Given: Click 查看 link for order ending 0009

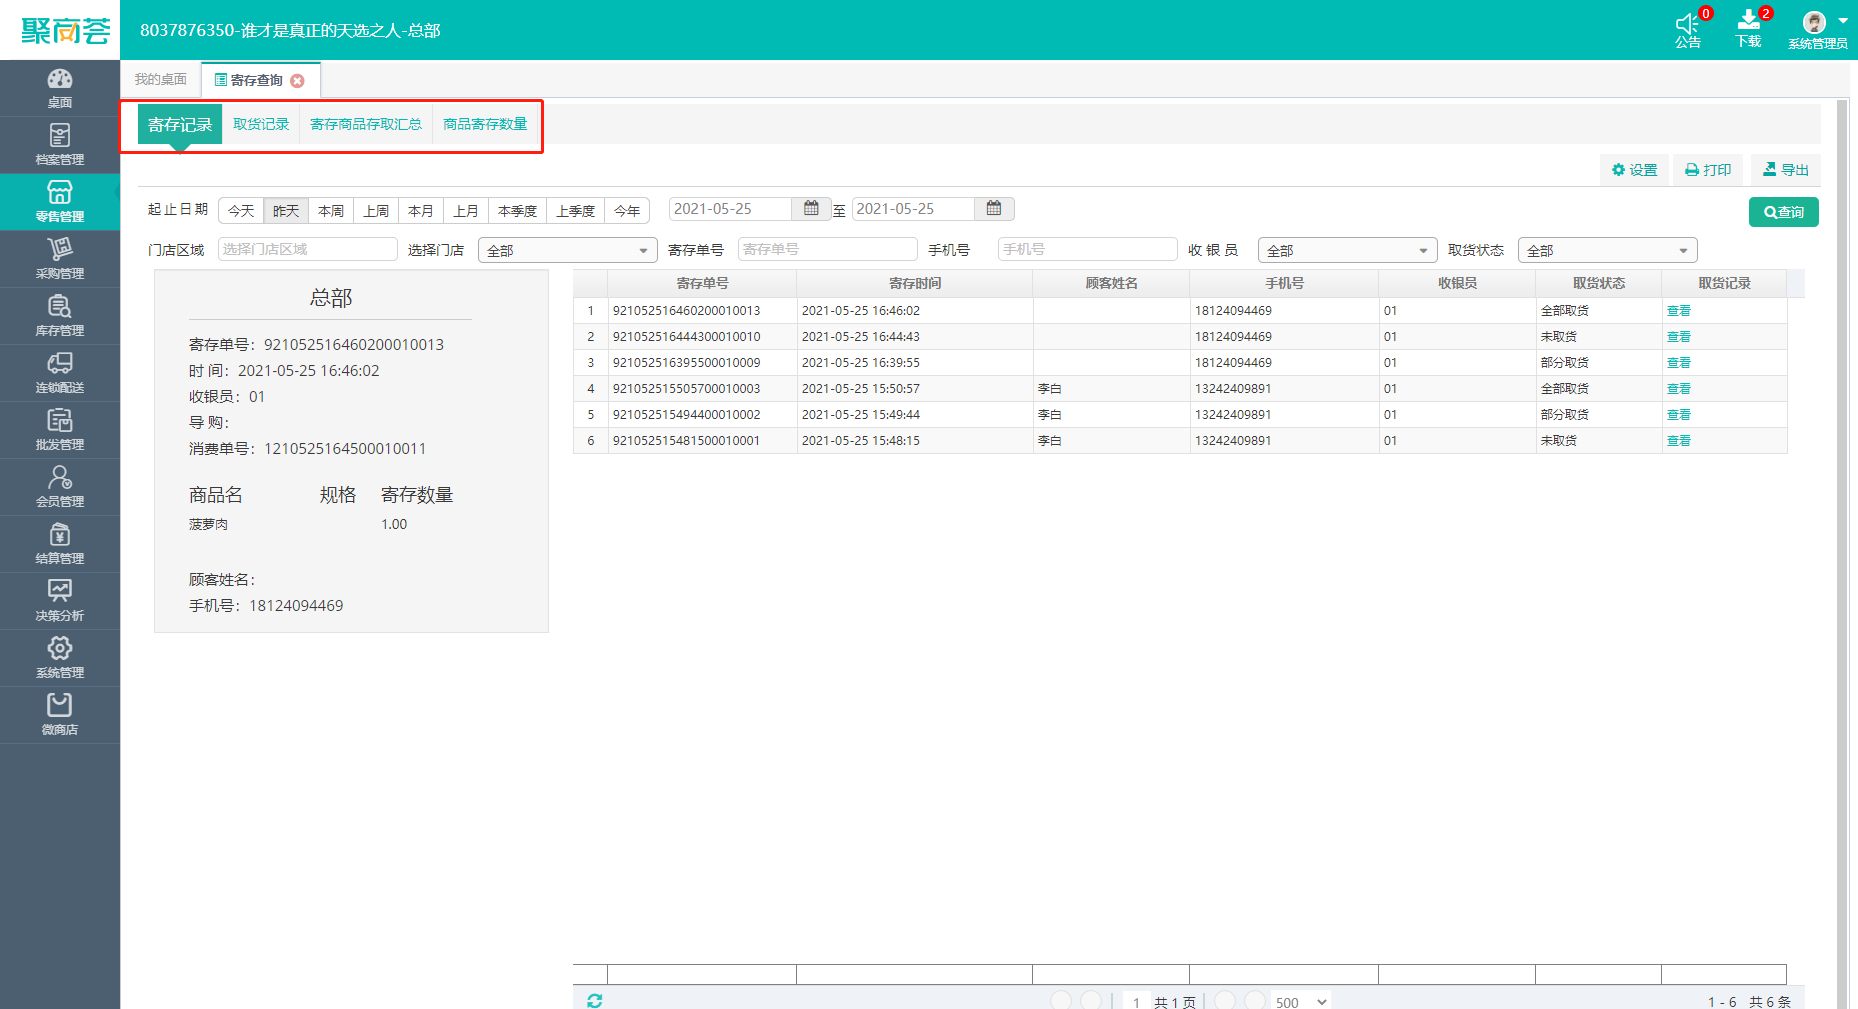Looking at the screenshot, I should [x=1679, y=363].
